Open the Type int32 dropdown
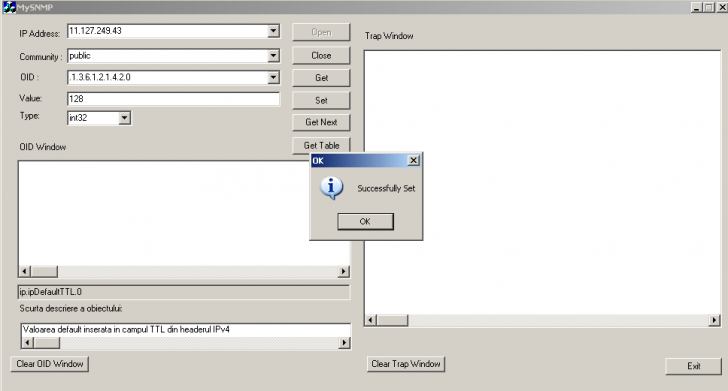Image resolution: width=728 pixels, height=391 pixels. 124,118
